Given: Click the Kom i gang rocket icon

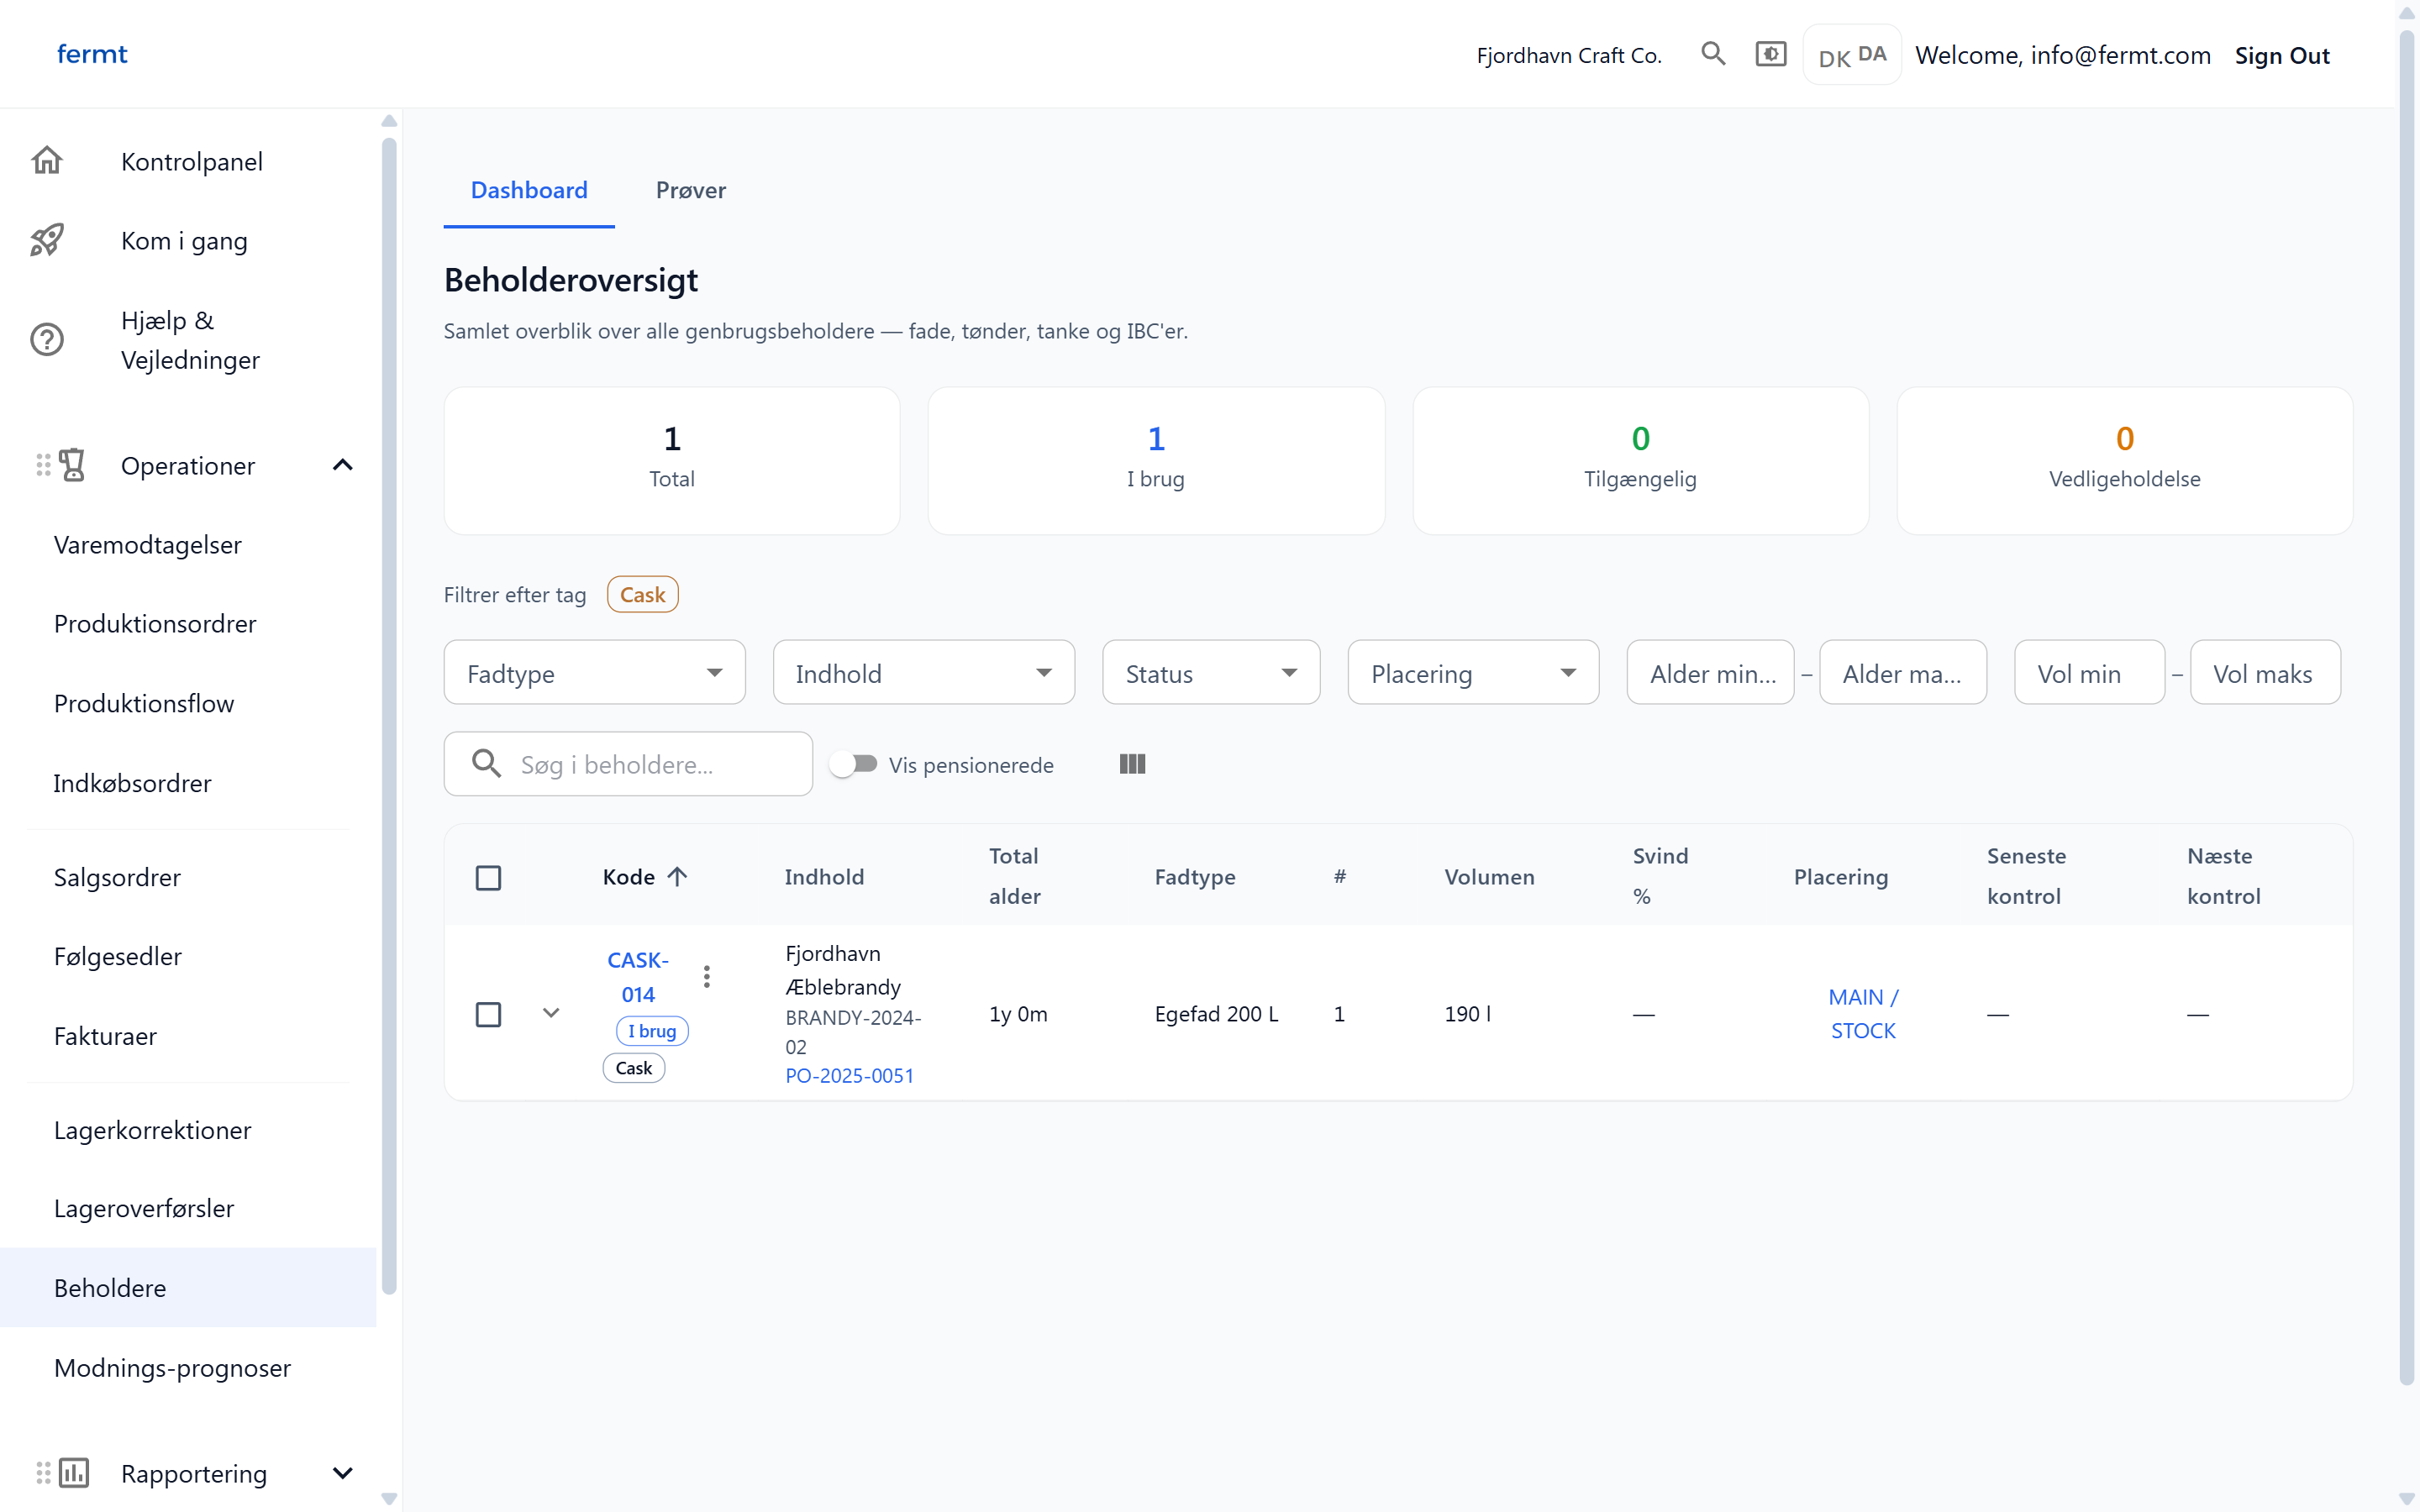Looking at the screenshot, I should [47, 240].
